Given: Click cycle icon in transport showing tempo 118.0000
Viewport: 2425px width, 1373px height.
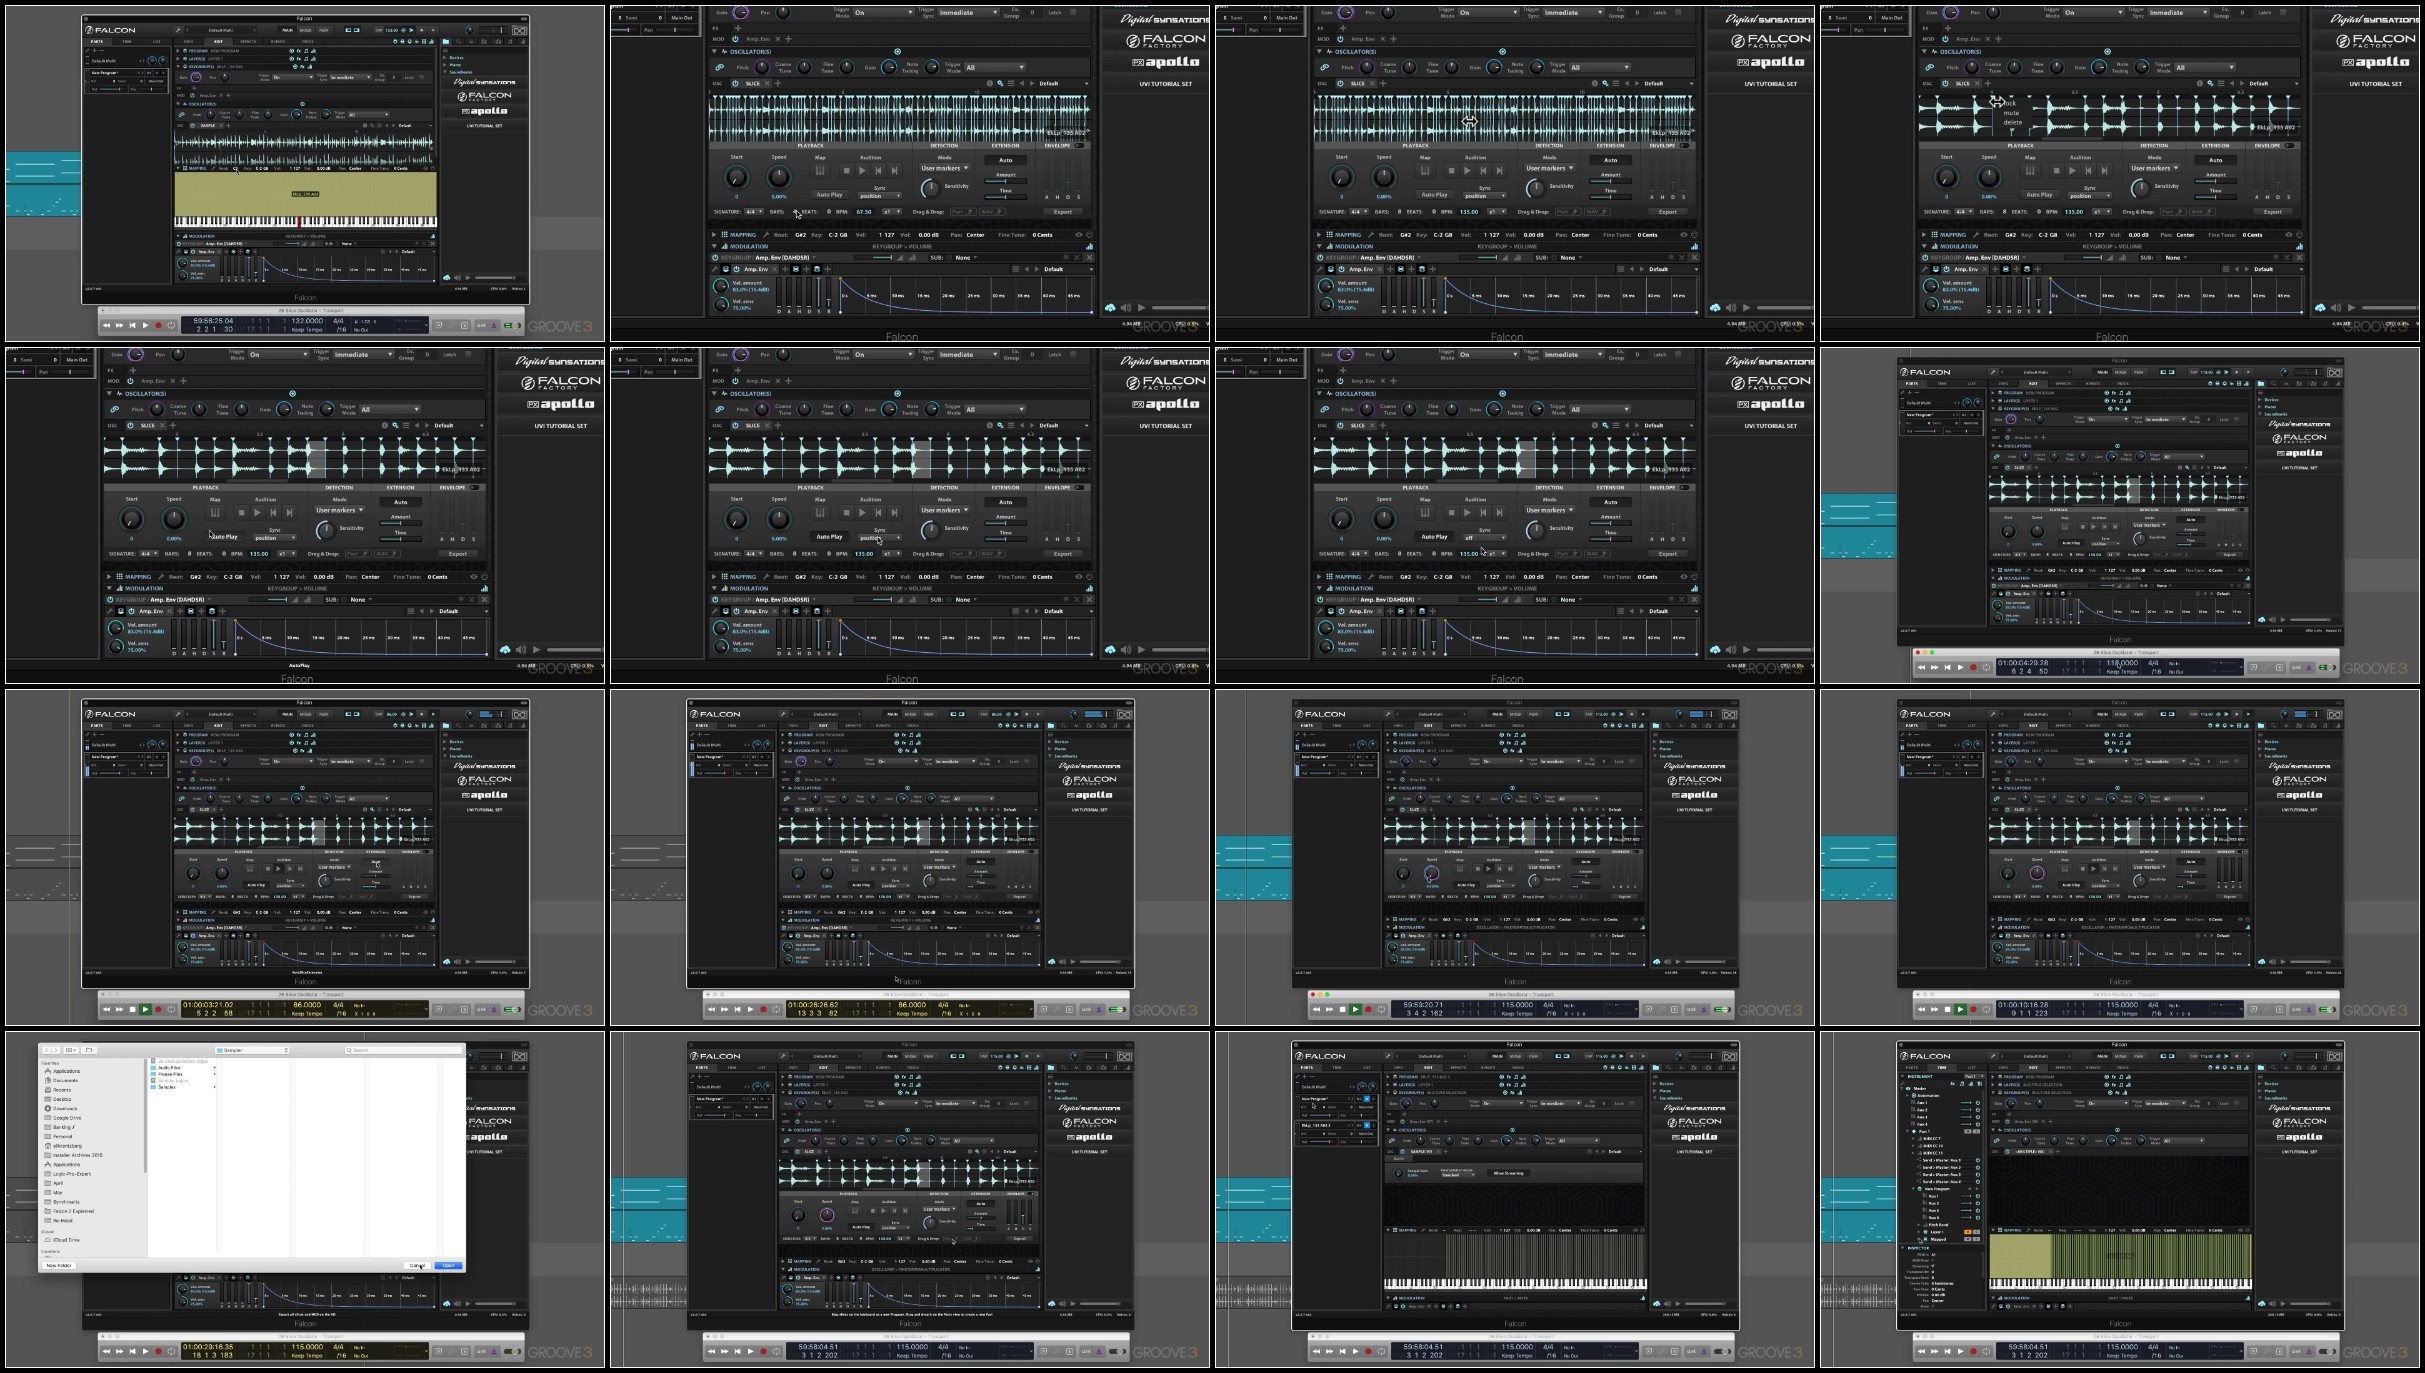Looking at the screenshot, I should (1986, 667).
